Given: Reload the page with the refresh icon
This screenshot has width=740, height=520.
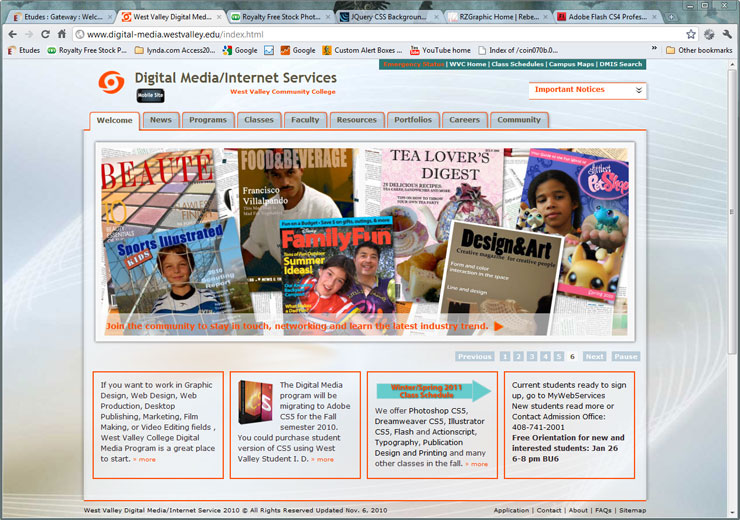Looking at the screenshot, I should pyautogui.click(x=45, y=34).
